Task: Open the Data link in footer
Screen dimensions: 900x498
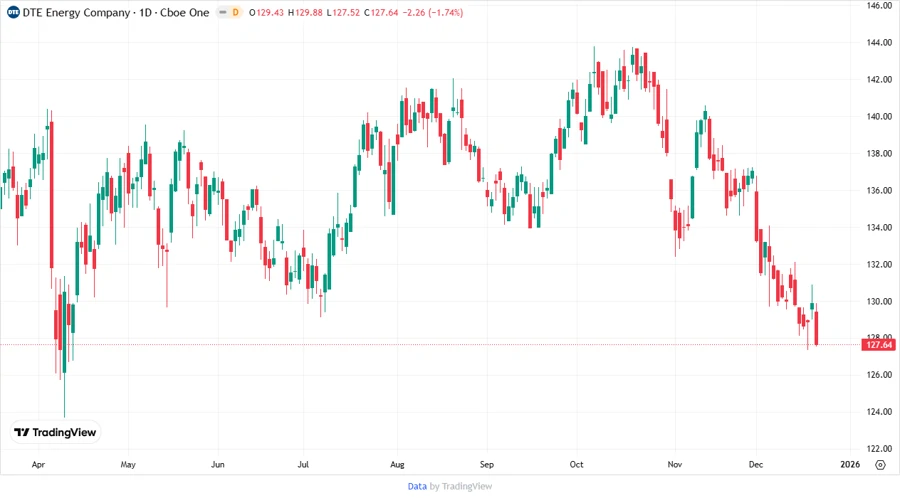Action: pyautogui.click(x=417, y=487)
